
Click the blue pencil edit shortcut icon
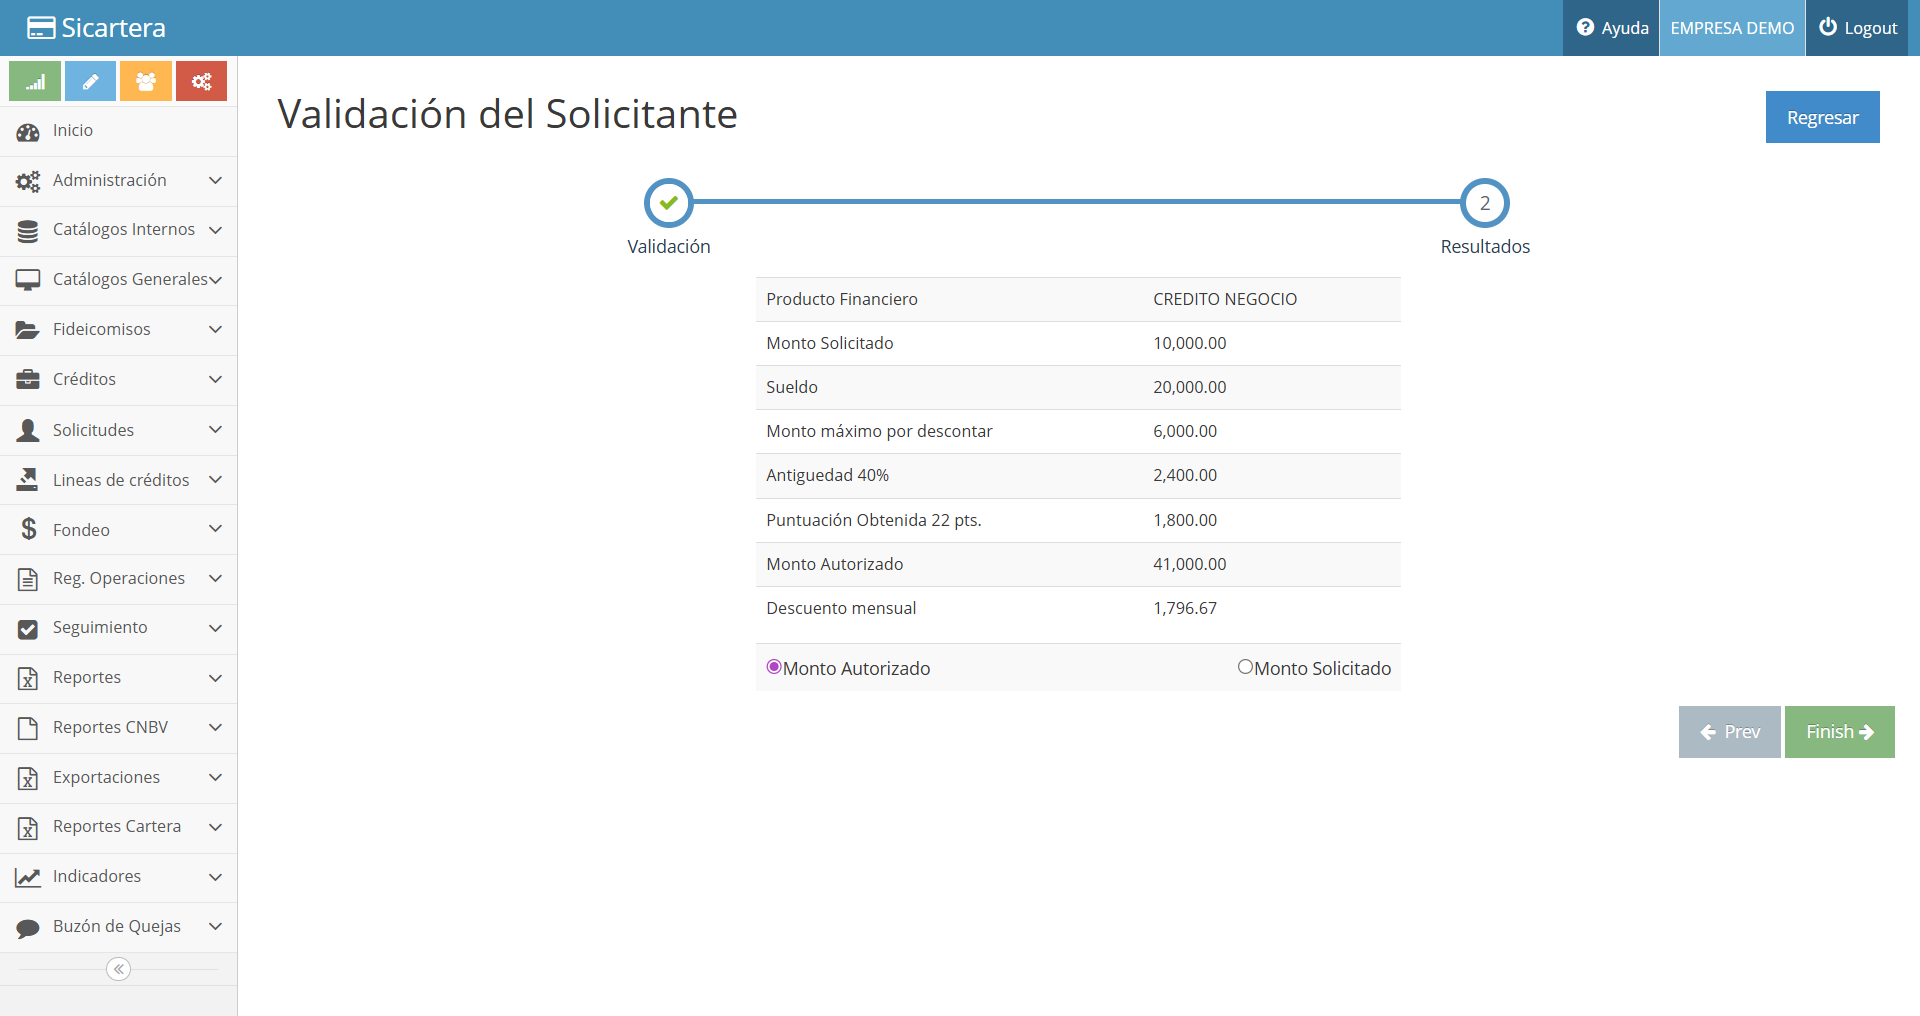[90, 81]
